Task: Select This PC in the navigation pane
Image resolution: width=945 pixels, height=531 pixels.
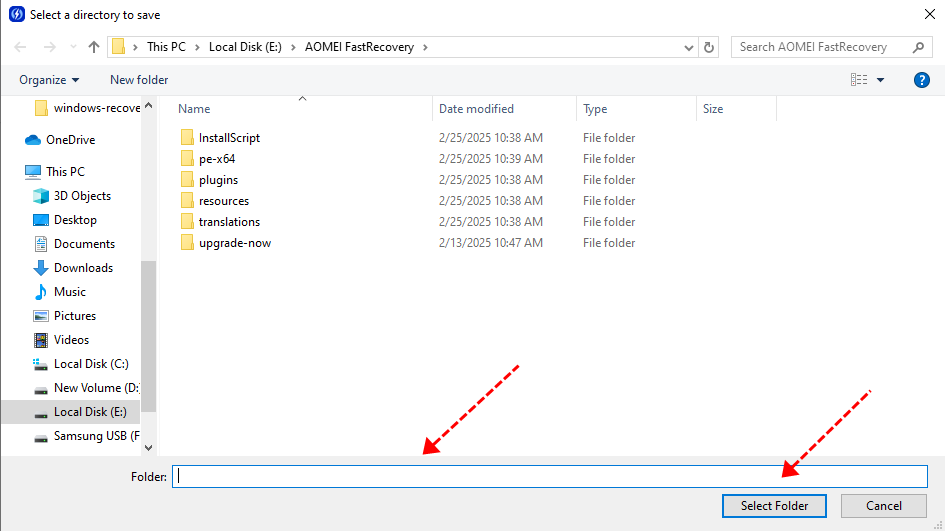Action: (55, 172)
